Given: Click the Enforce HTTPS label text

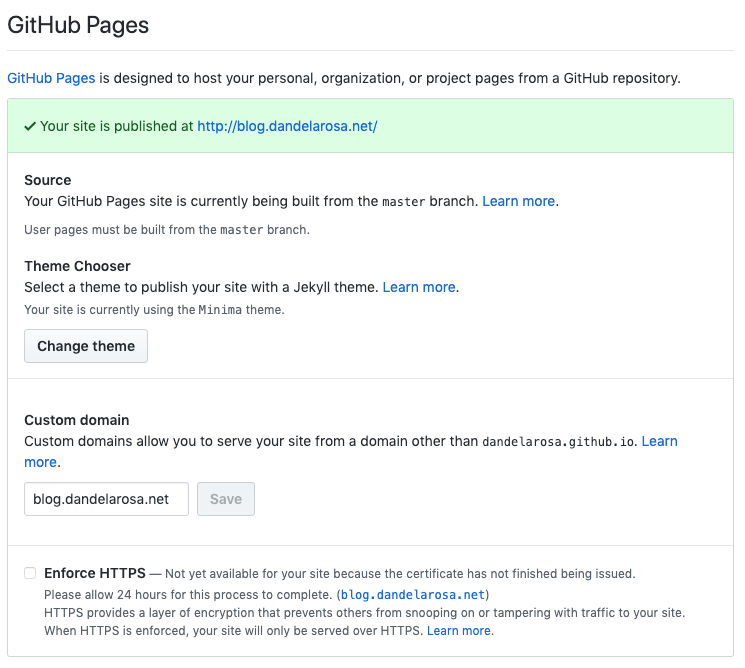Looking at the screenshot, I should (x=95, y=573).
